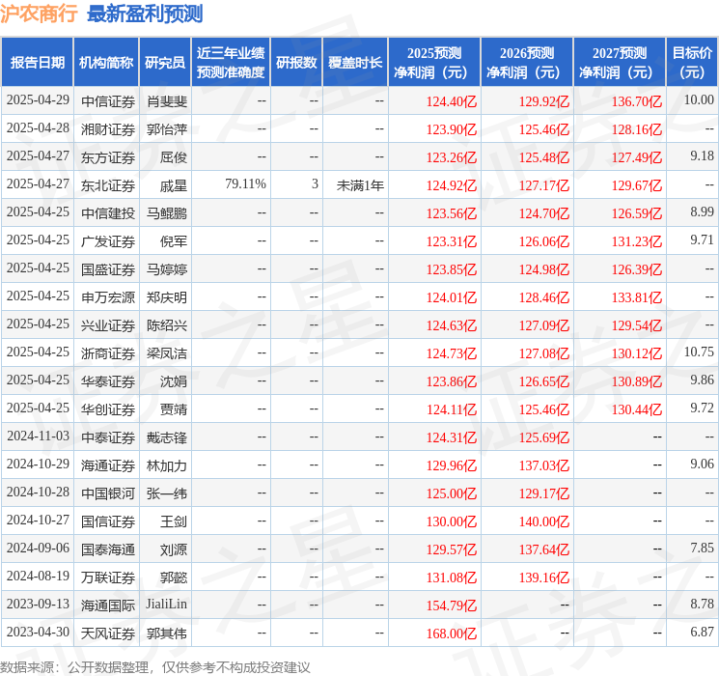Select the 中国银河 institution cell
Screen dimensions: 719x676
[x=108, y=493]
